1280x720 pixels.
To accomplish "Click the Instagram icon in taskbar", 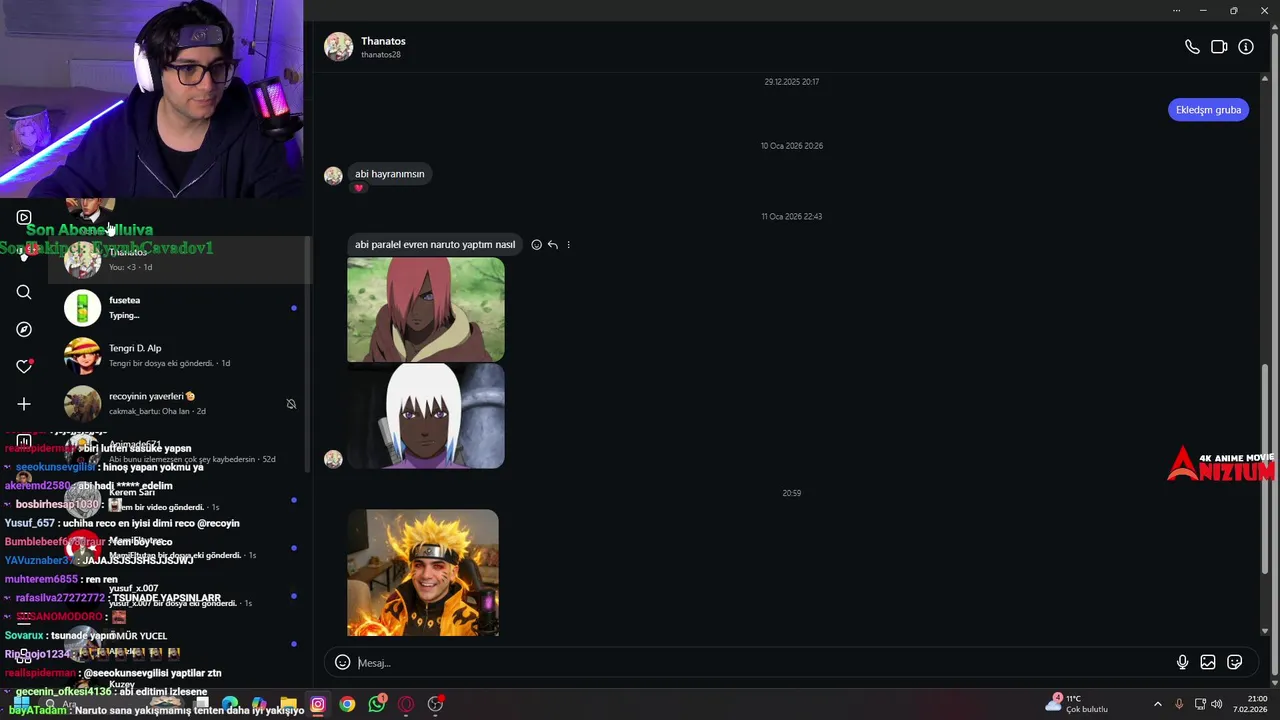I will 318,704.
